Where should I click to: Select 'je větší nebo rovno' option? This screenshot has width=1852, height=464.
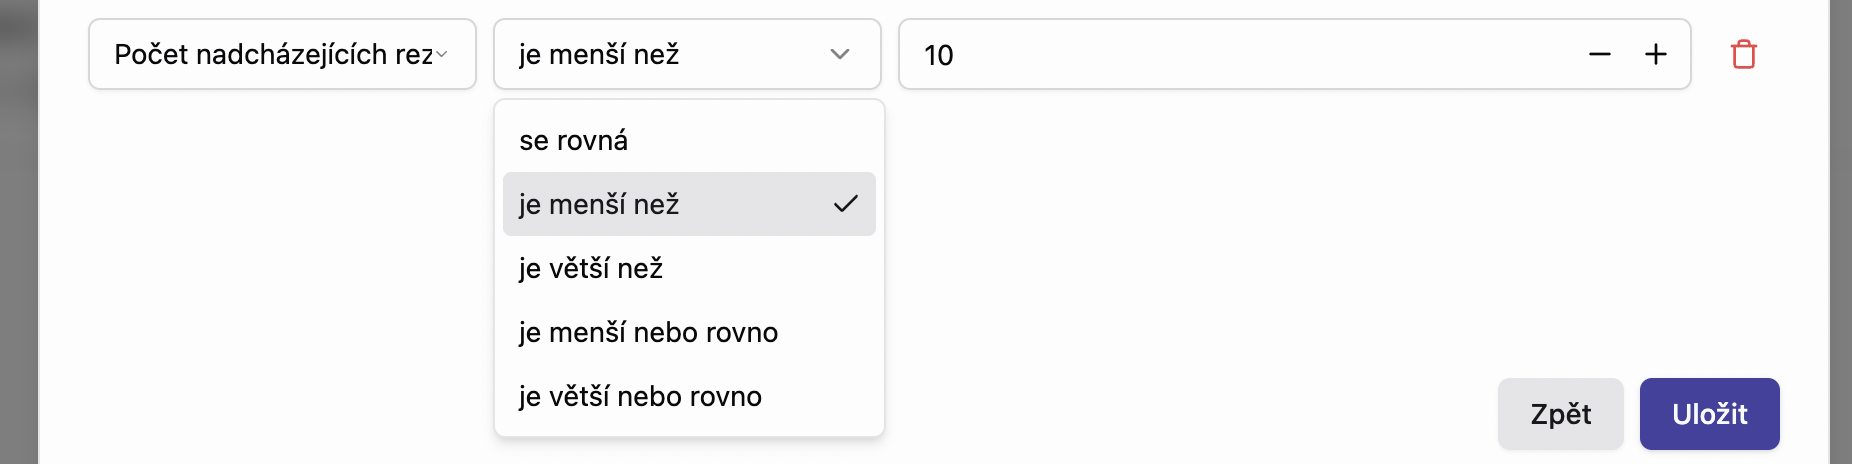click(x=640, y=397)
